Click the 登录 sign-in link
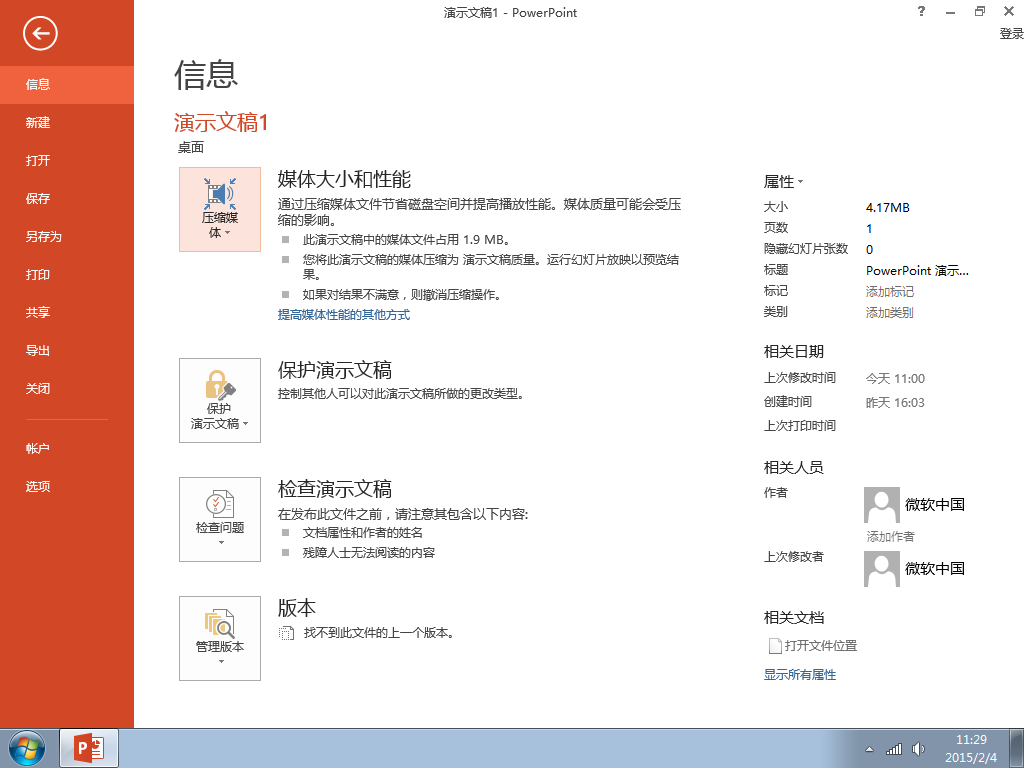The width and height of the screenshot is (1024, 768). 1011,33
